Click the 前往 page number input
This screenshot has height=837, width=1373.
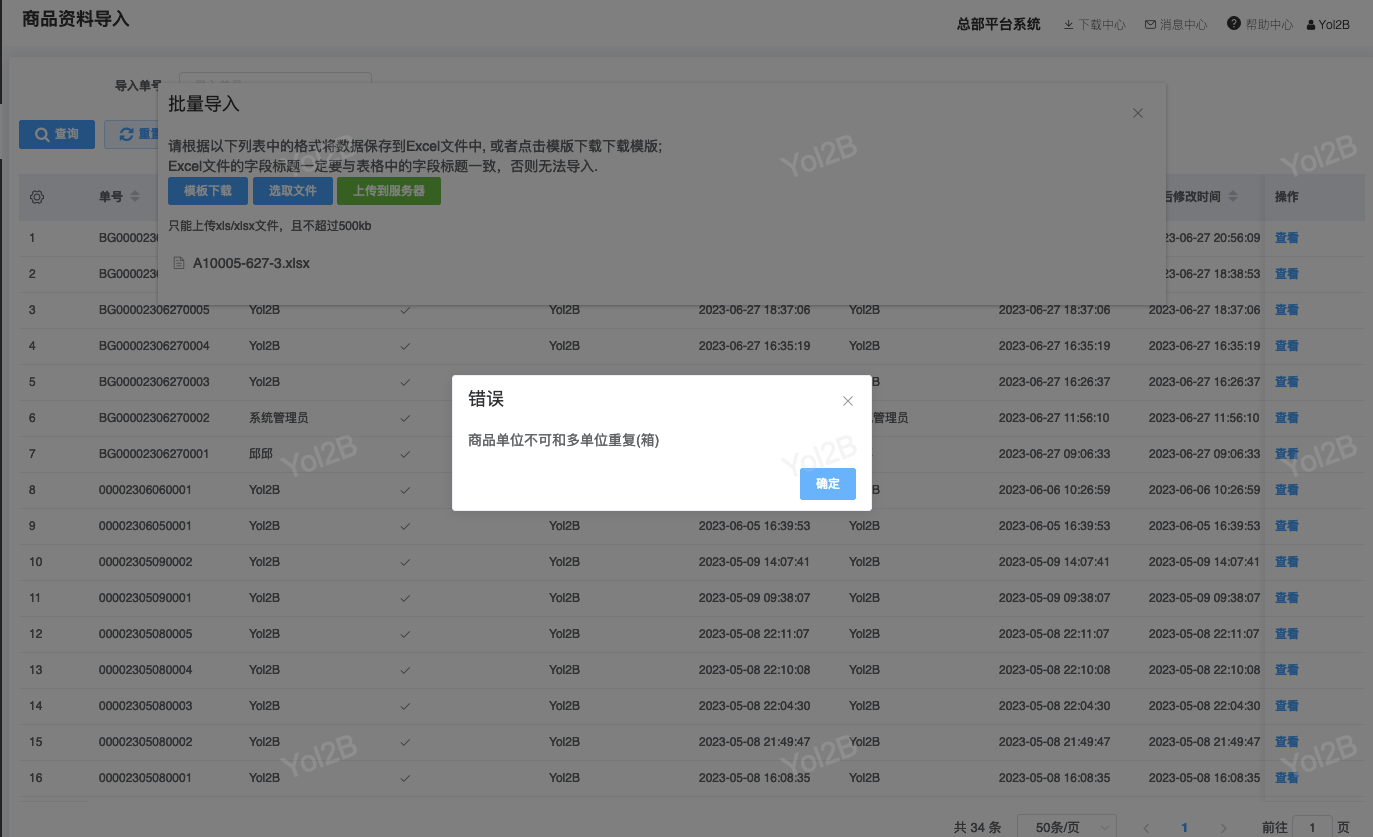[1312, 827]
